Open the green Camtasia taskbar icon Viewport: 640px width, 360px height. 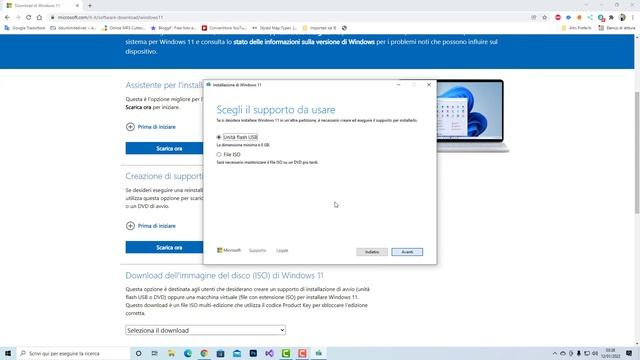(286, 353)
